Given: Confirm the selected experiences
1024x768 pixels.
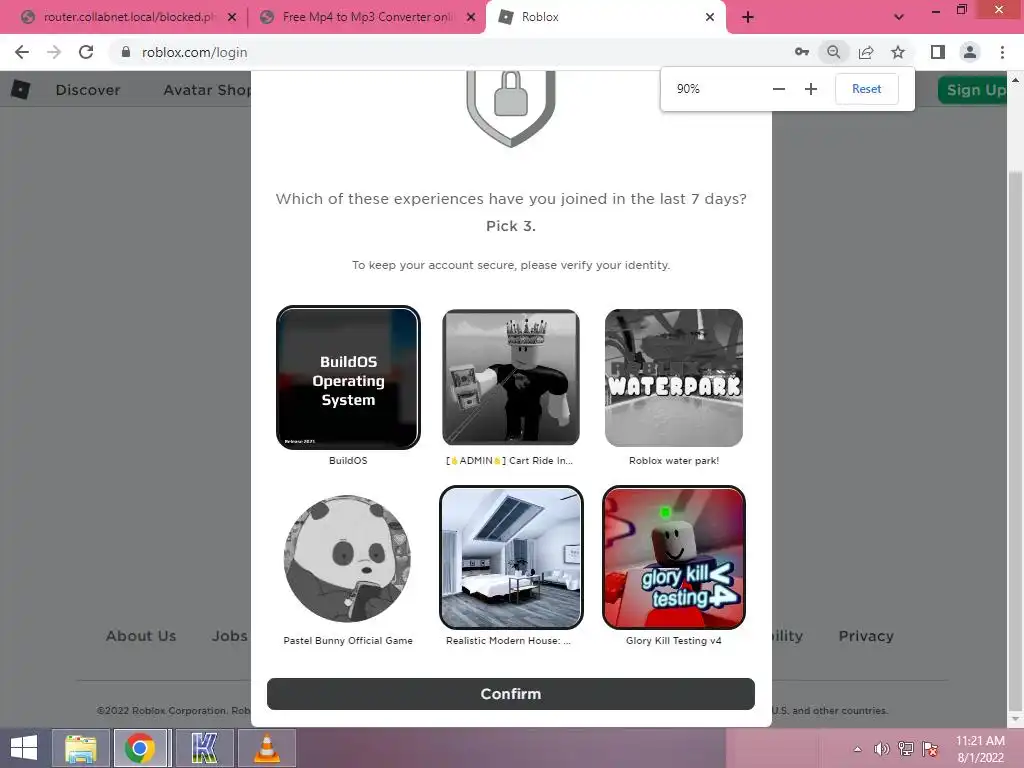Looking at the screenshot, I should tap(511, 694).
